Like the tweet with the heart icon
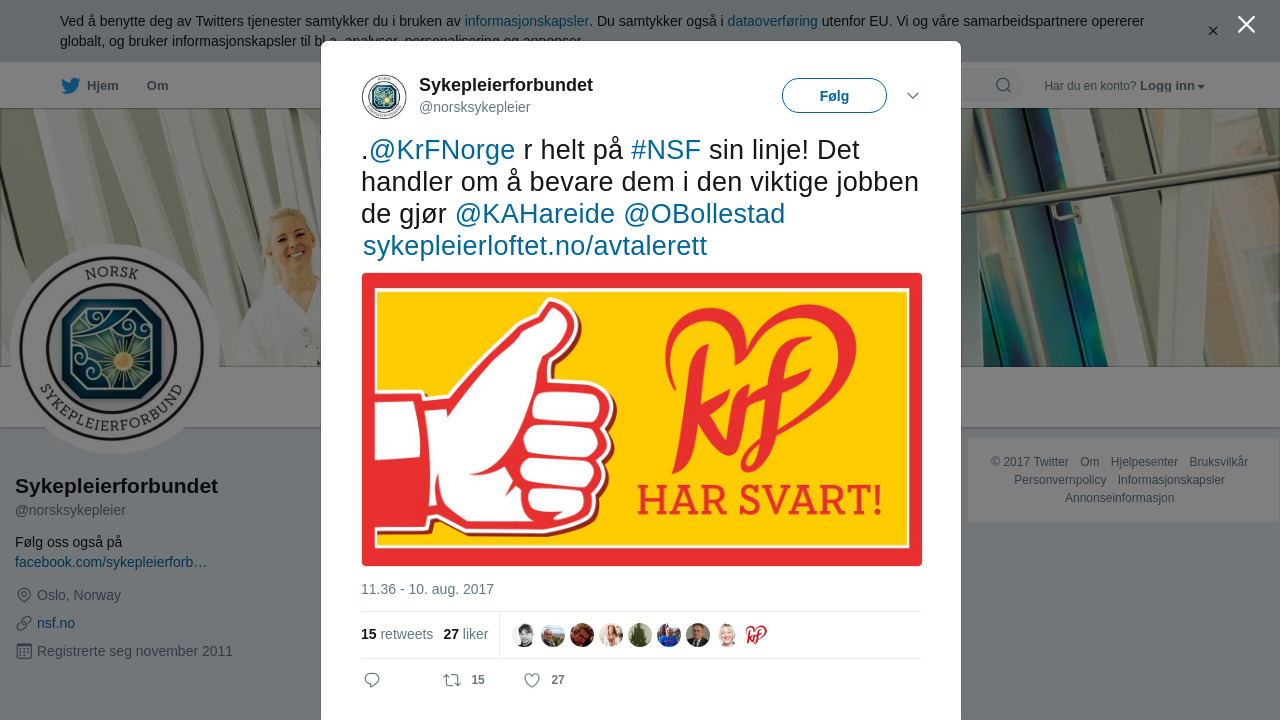1280x720 pixels. [532, 680]
